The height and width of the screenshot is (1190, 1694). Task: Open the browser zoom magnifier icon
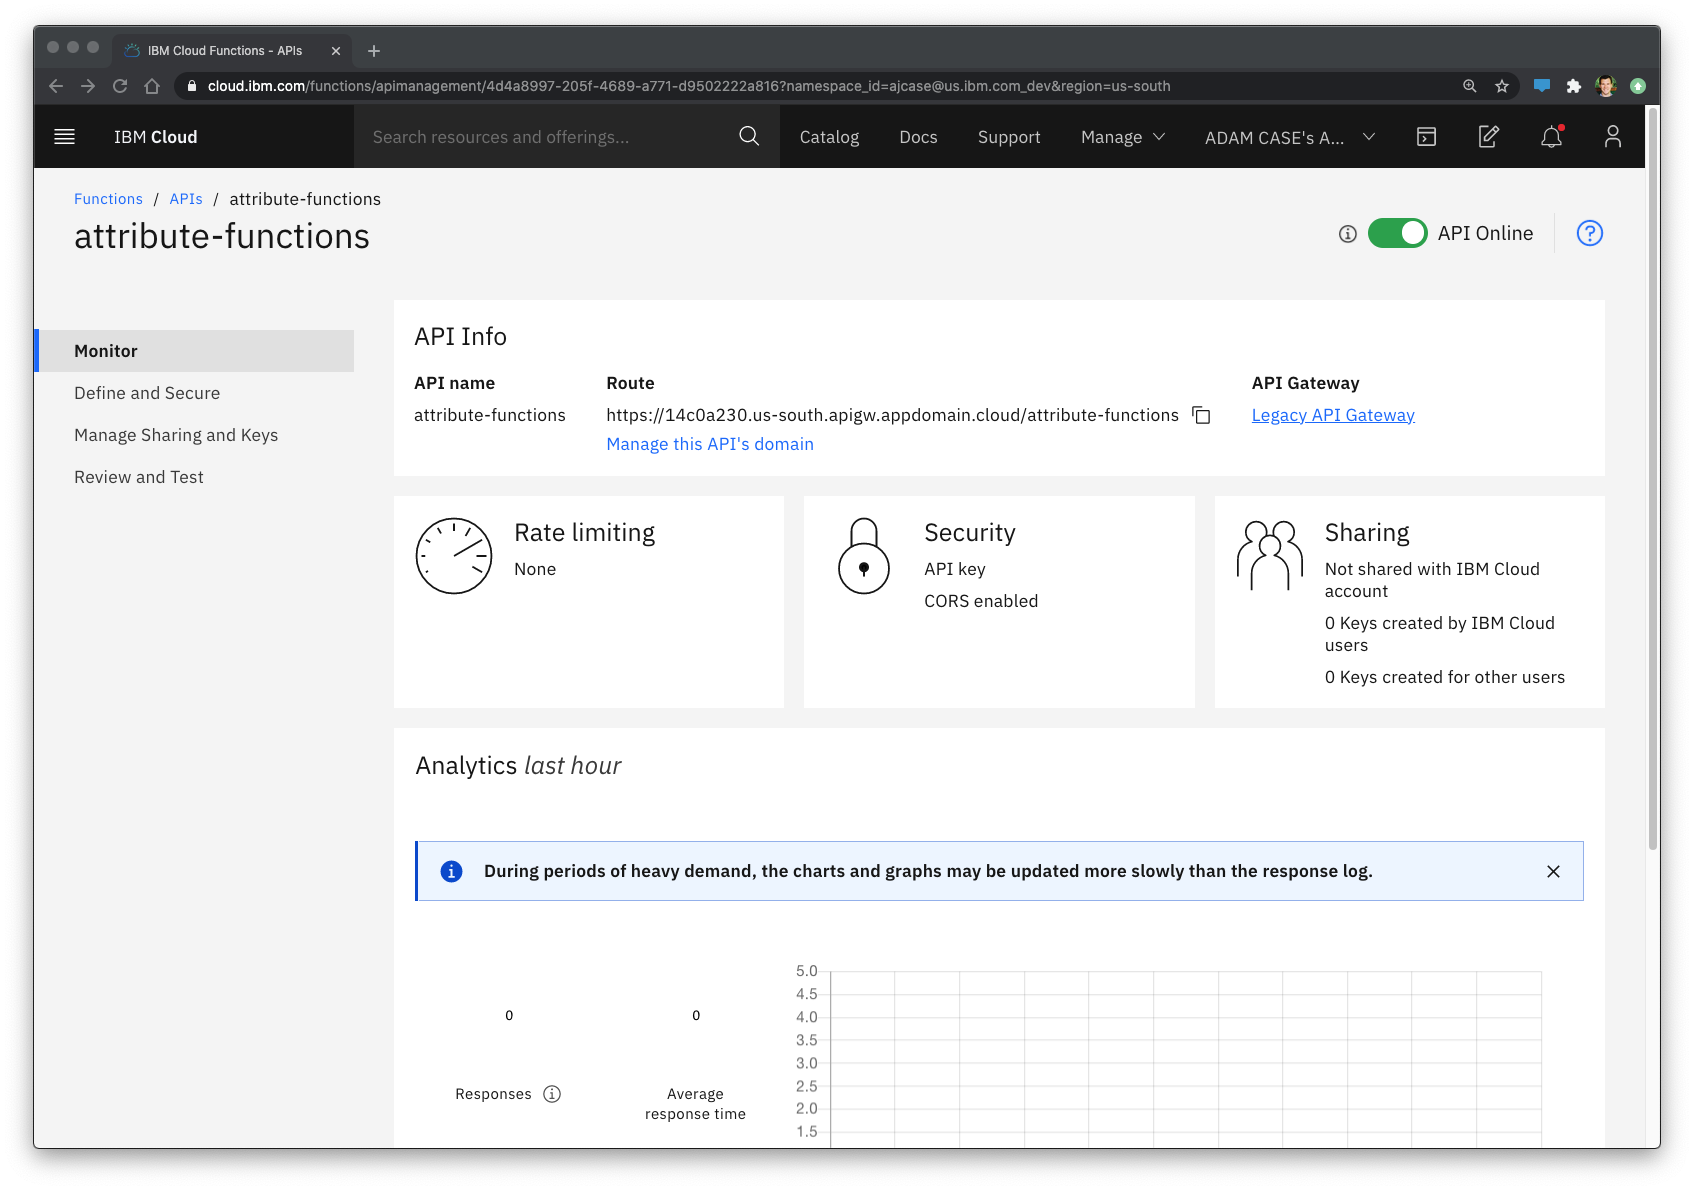click(x=1470, y=86)
